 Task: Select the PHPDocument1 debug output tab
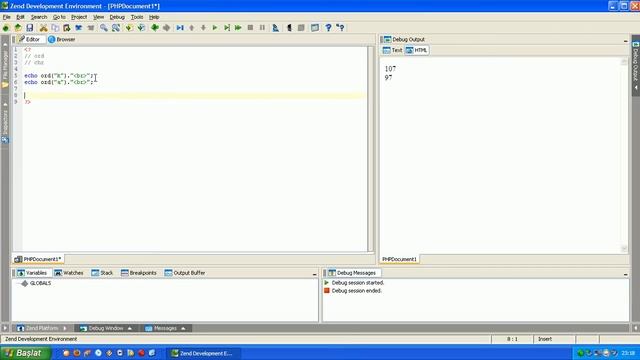coord(399,259)
